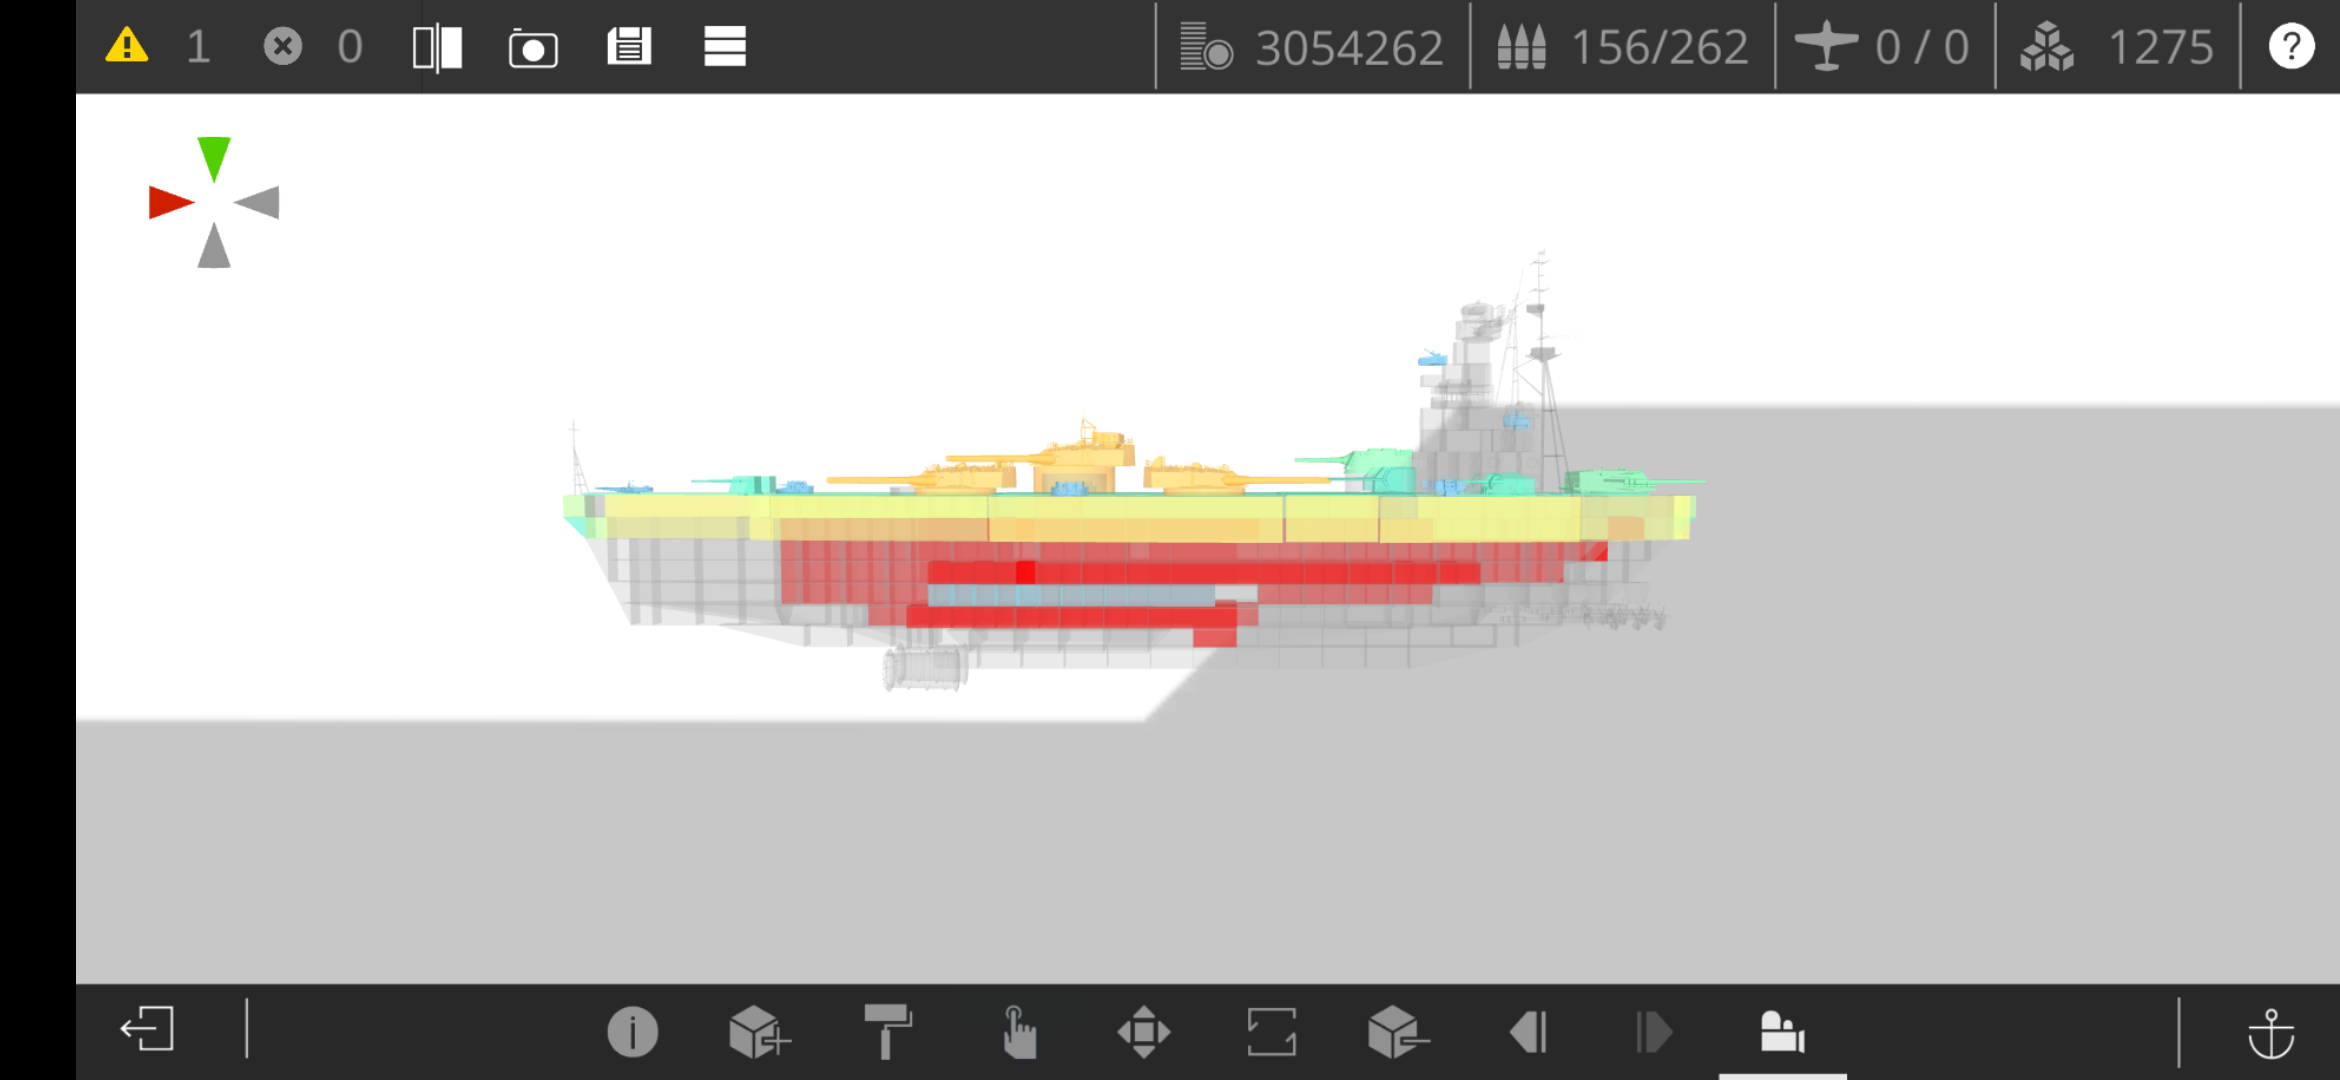Click the error count X icon
Image resolution: width=2340 pixels, height=1080 pixels.
pos(283,46)
